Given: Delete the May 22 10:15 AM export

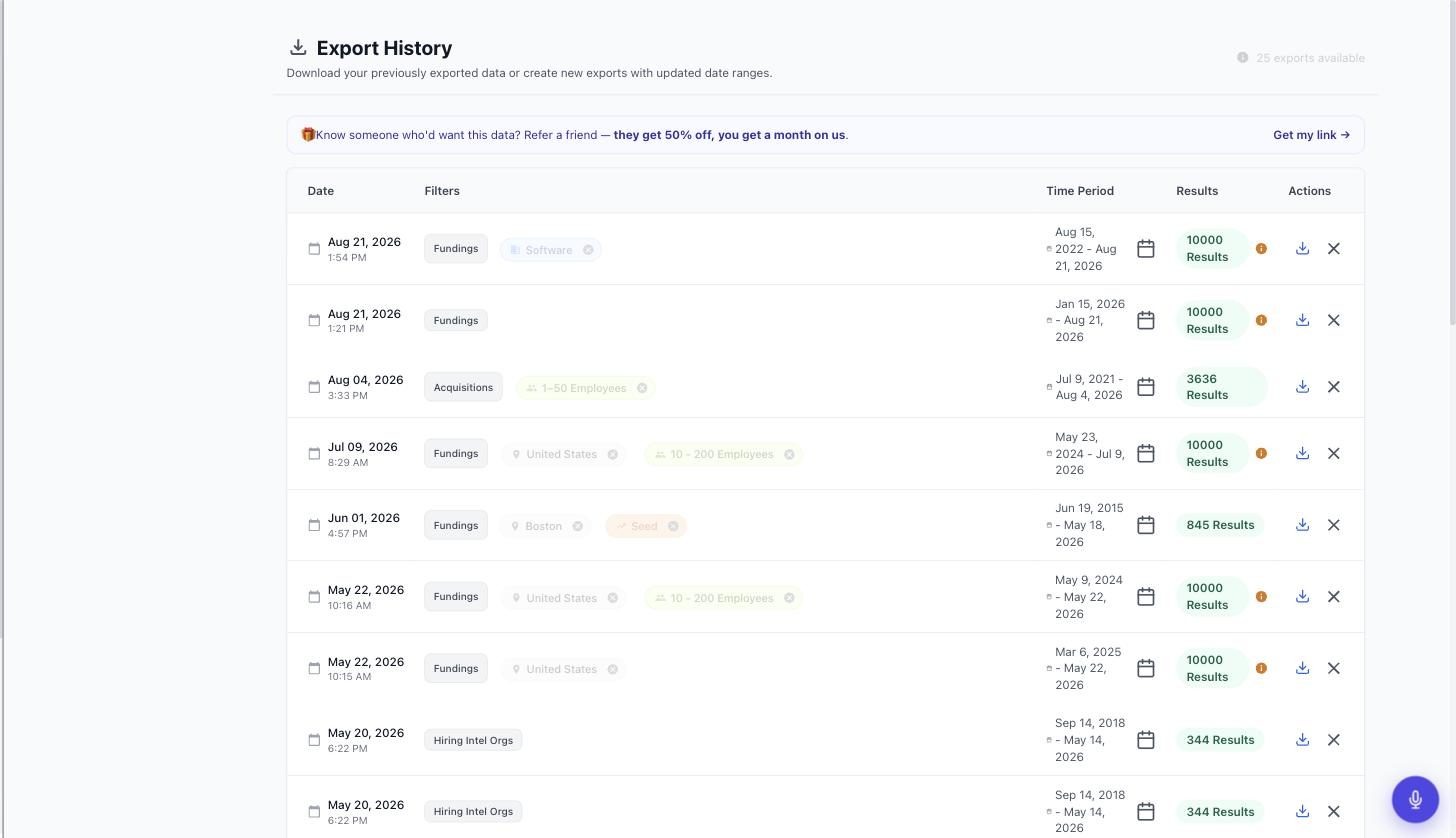Looking at the screenshot, I should pos(1334,668).
